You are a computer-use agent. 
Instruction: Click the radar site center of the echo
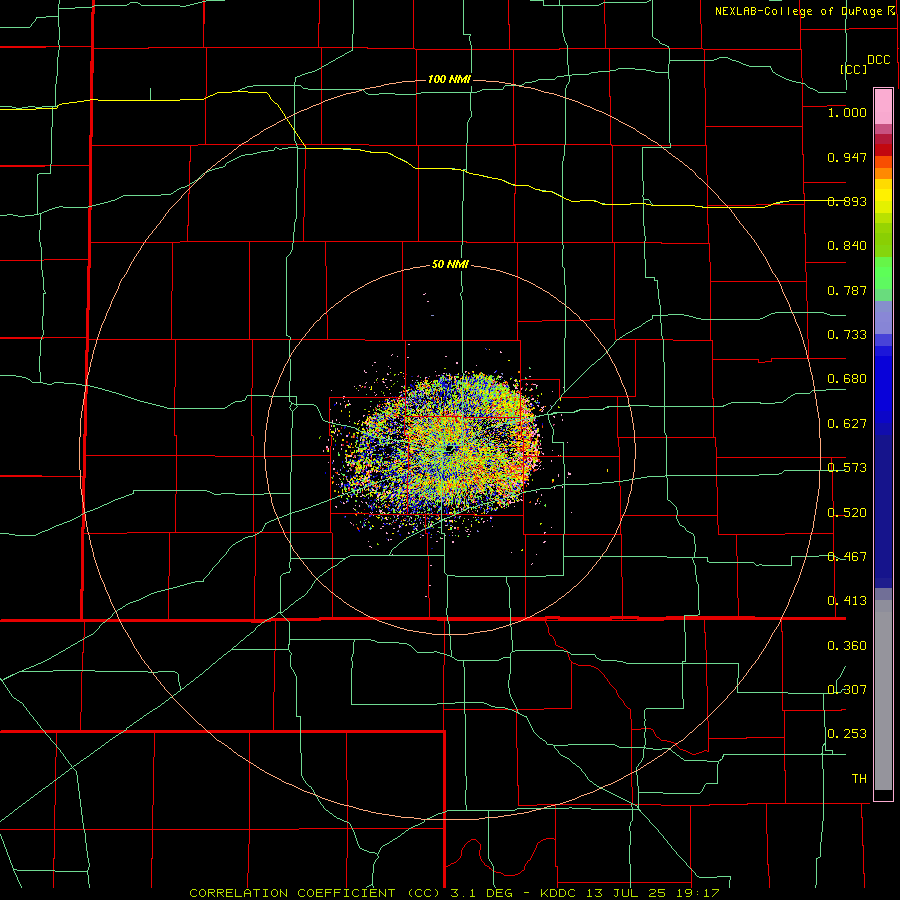(x=451, y=448)
